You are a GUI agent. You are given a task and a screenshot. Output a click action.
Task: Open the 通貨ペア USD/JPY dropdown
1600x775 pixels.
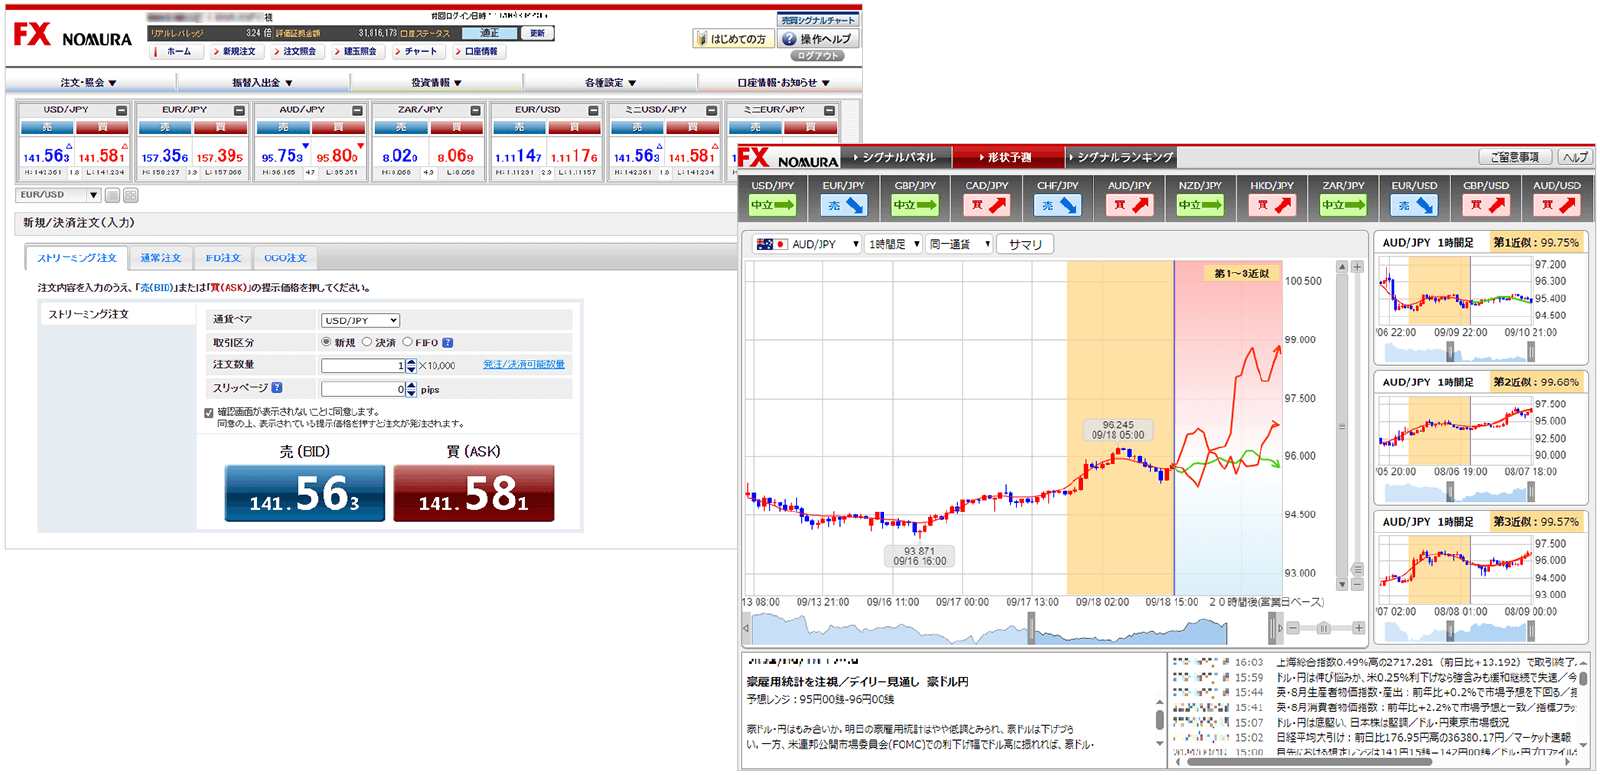point(360,321)
